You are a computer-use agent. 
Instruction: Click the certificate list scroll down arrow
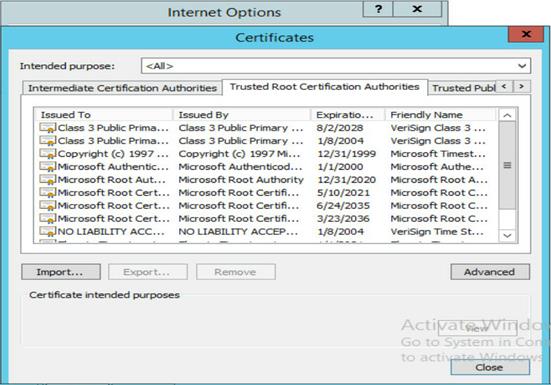[507, 235]
